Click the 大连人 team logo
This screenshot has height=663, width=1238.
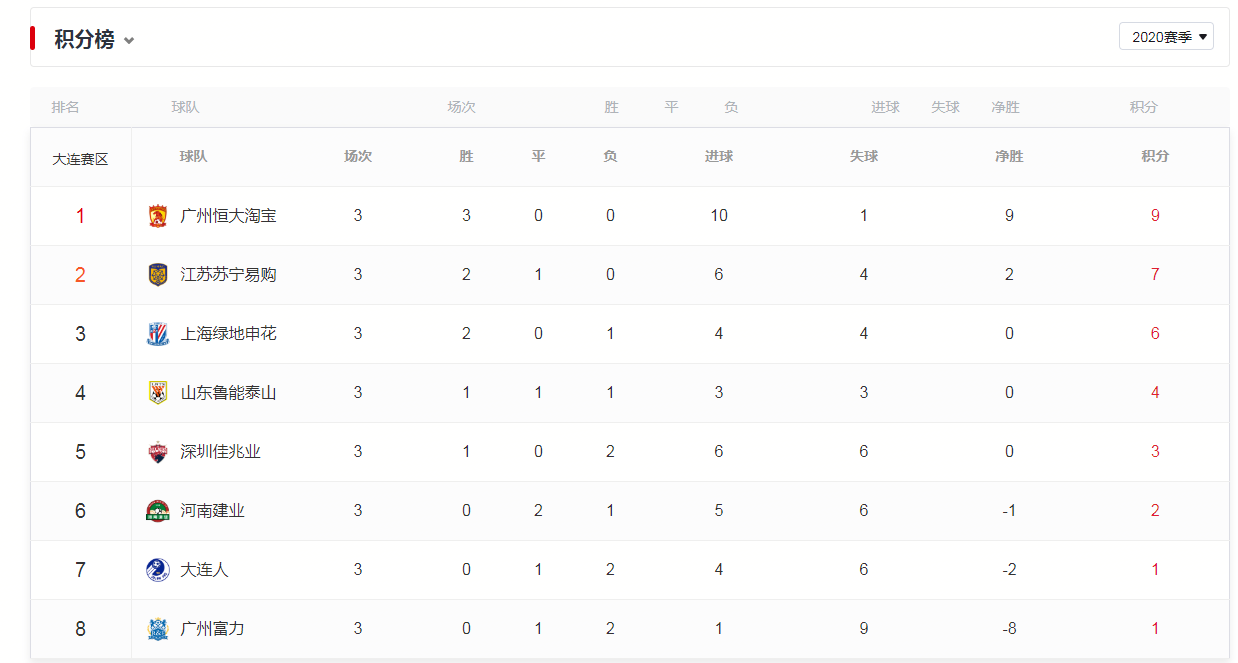(158, 570)
